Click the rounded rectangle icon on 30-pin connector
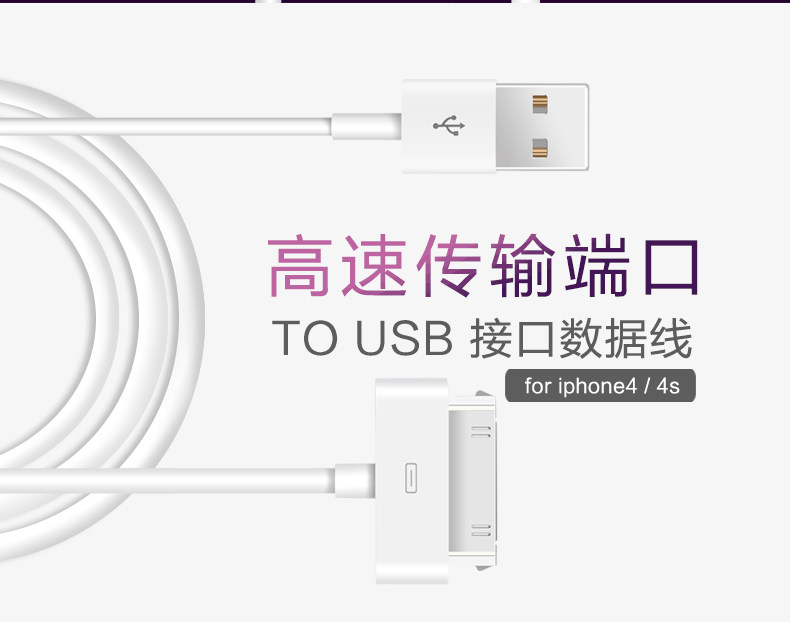 coord(411,478)
